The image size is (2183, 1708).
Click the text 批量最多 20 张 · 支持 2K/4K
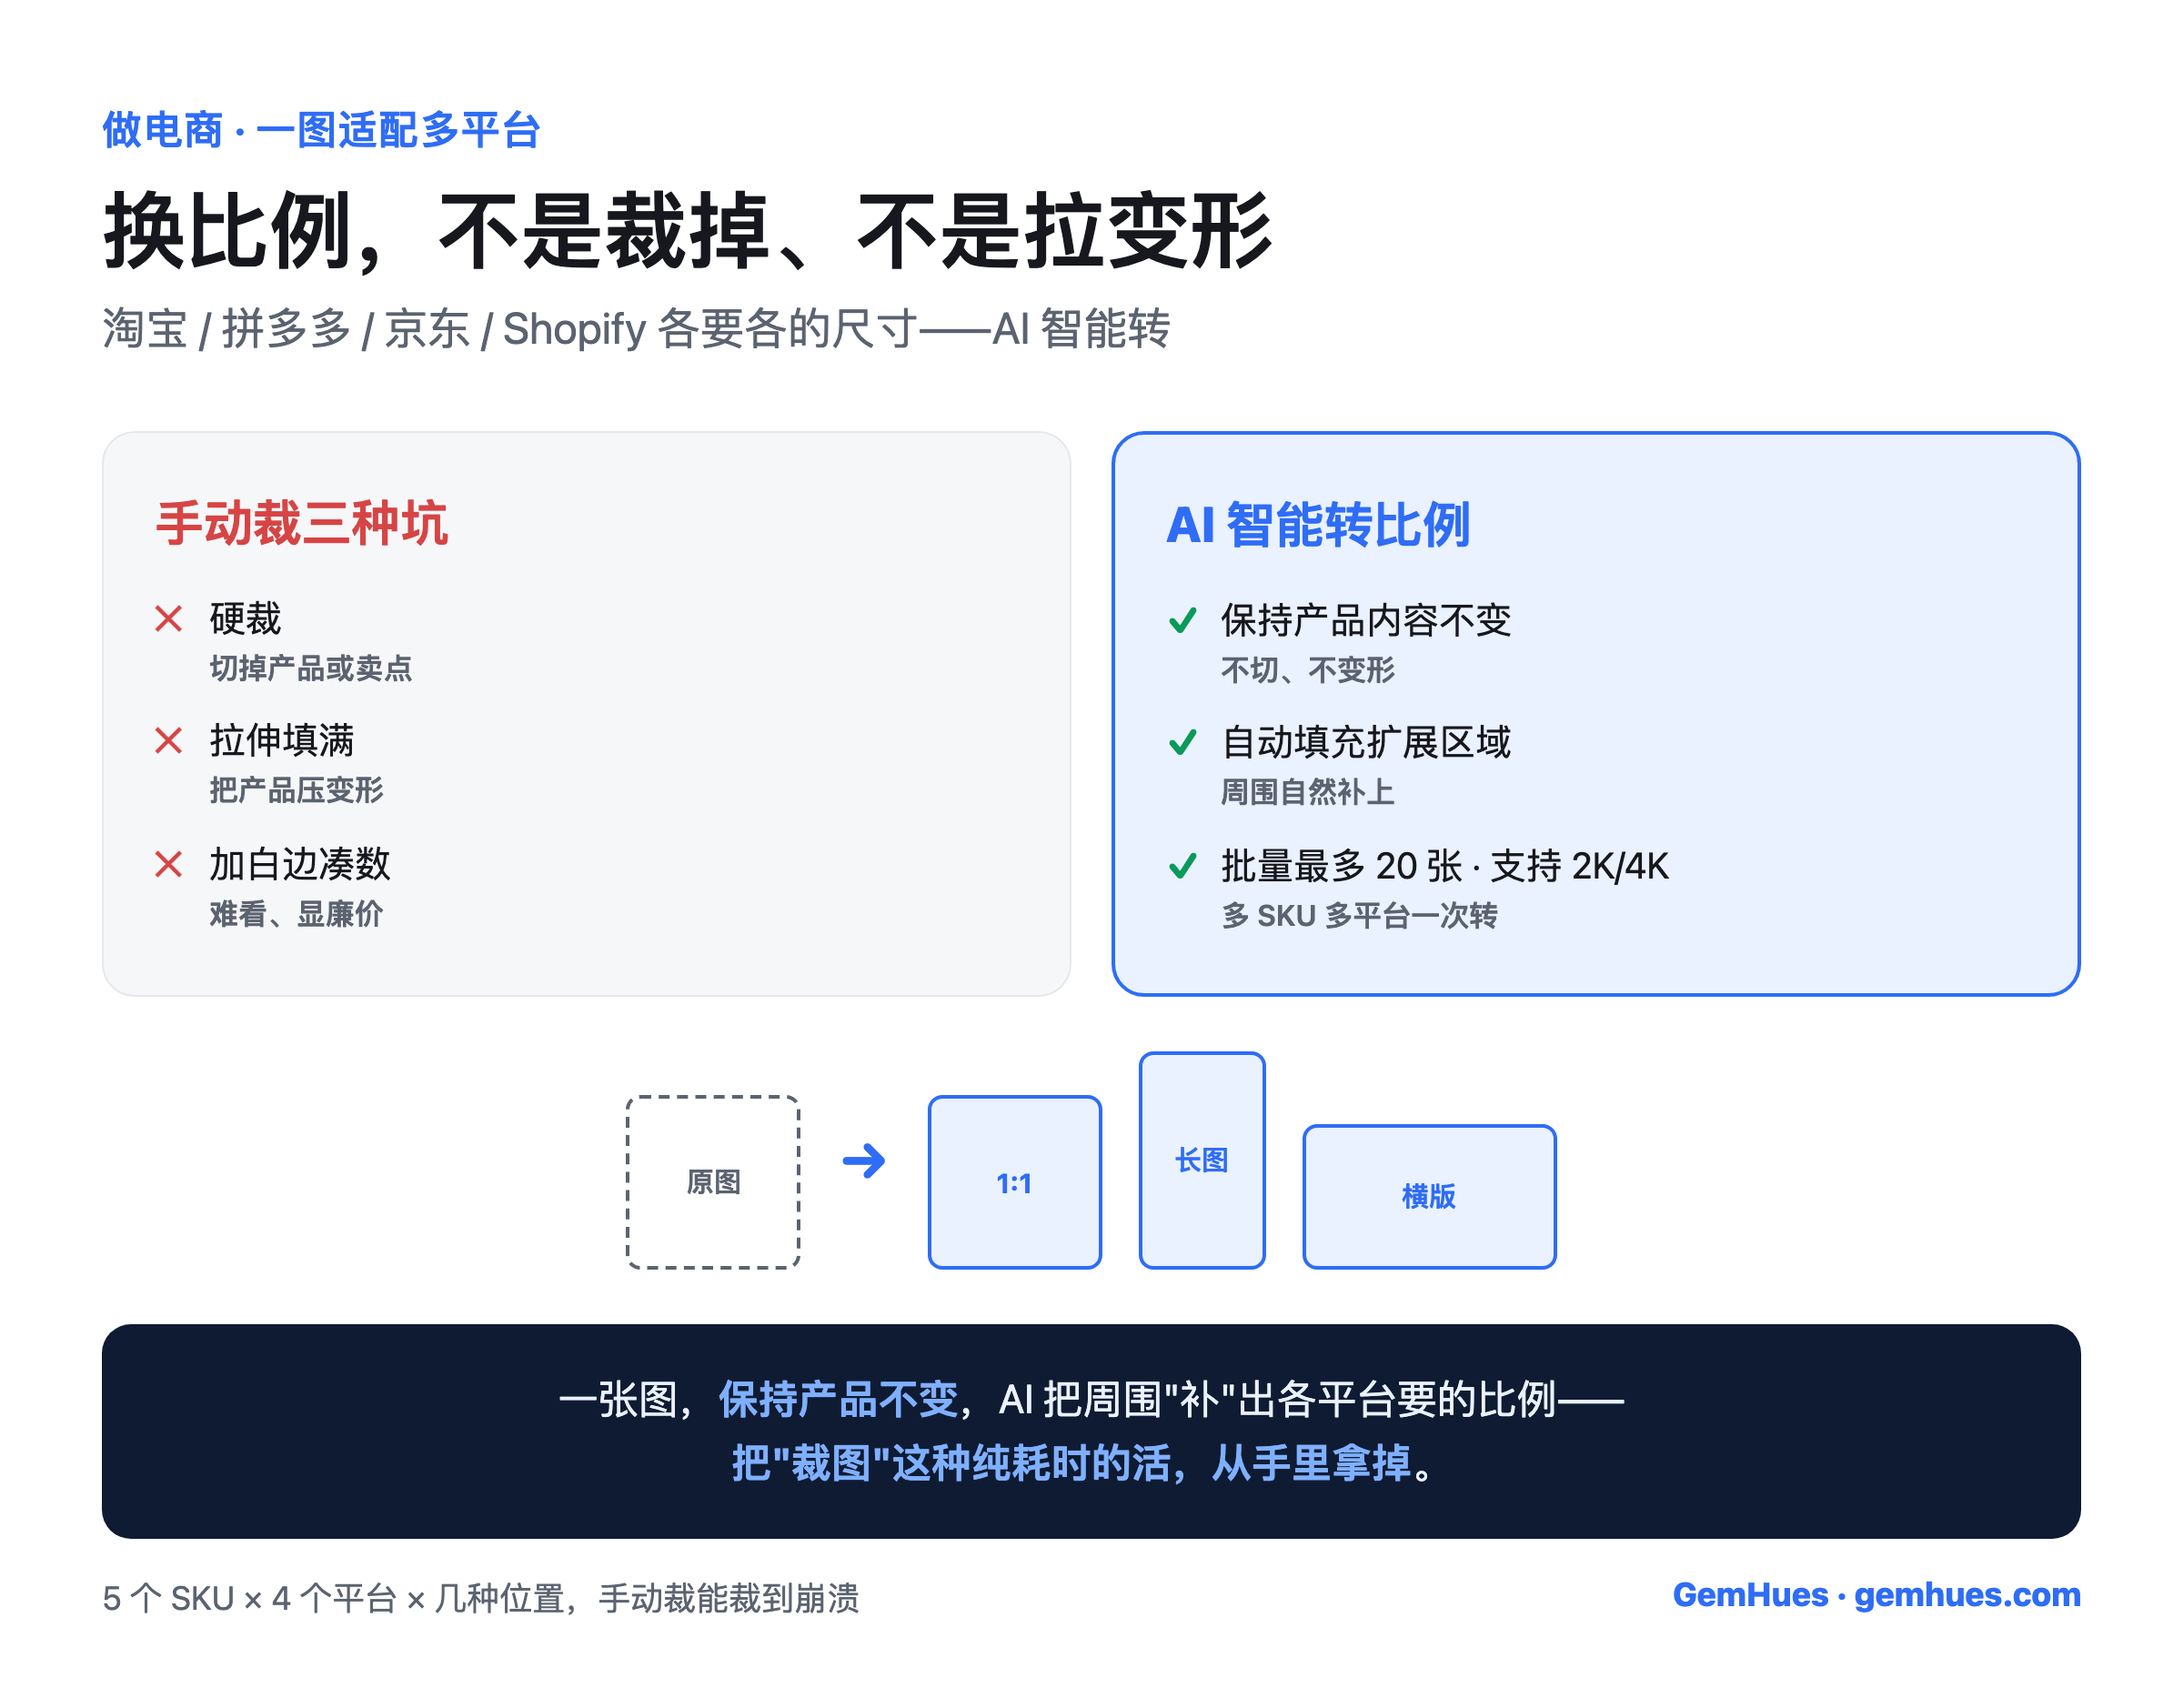1444,865
